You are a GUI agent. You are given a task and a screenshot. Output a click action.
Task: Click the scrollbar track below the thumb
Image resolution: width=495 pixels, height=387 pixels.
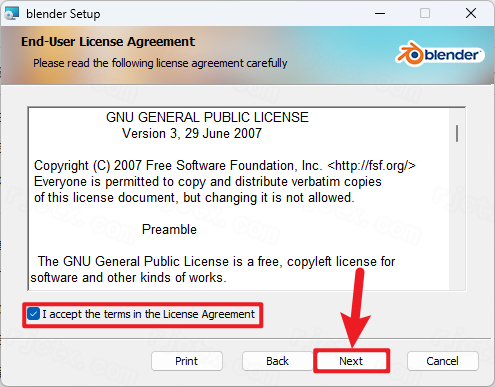pyautogui.click(x=457, y=217)
